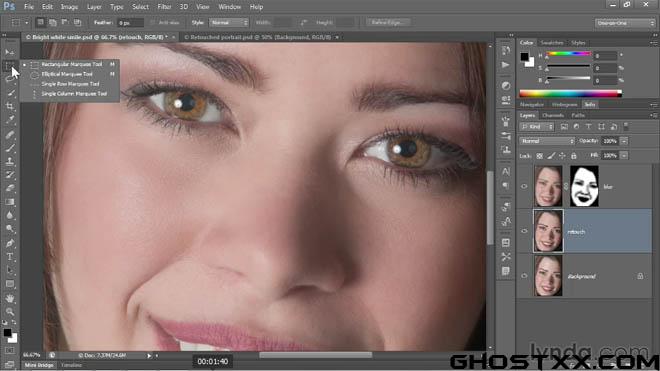Viewport: 660px width, 371px height.
Task: Hide the blur layer visibility eye
Action: [x=524, y=186]
